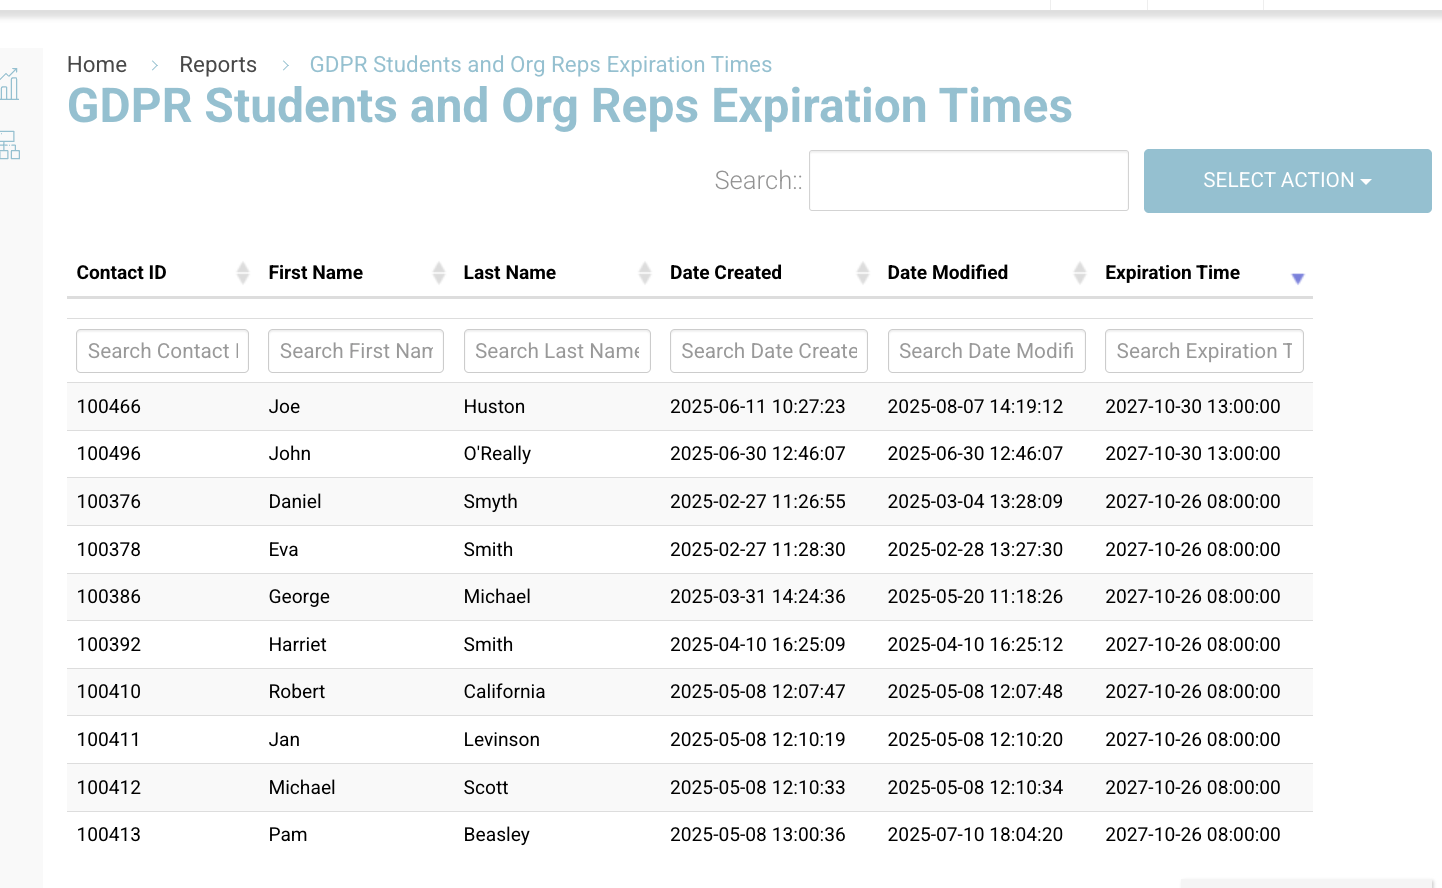Toggle sorting on the Date Modified column

[x=1079, y=272]
